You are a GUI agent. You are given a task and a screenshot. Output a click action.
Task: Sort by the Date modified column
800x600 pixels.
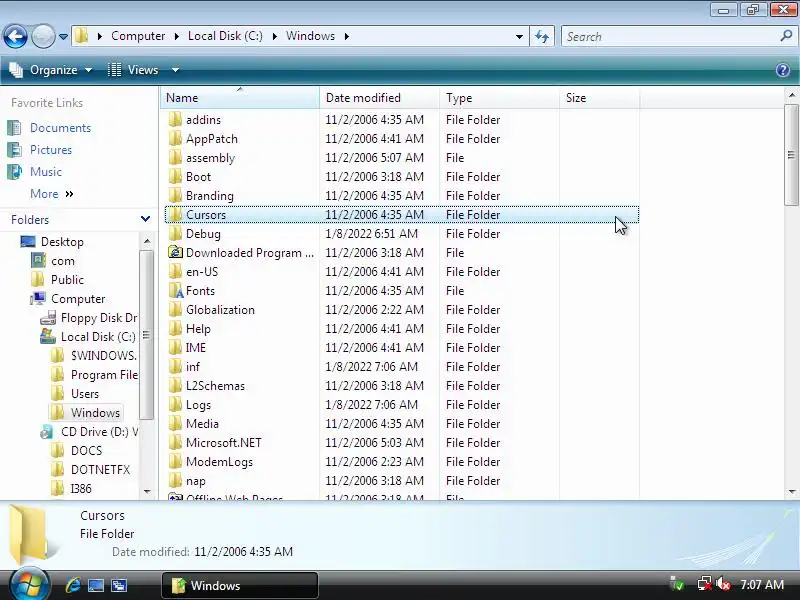pos(379,97)
